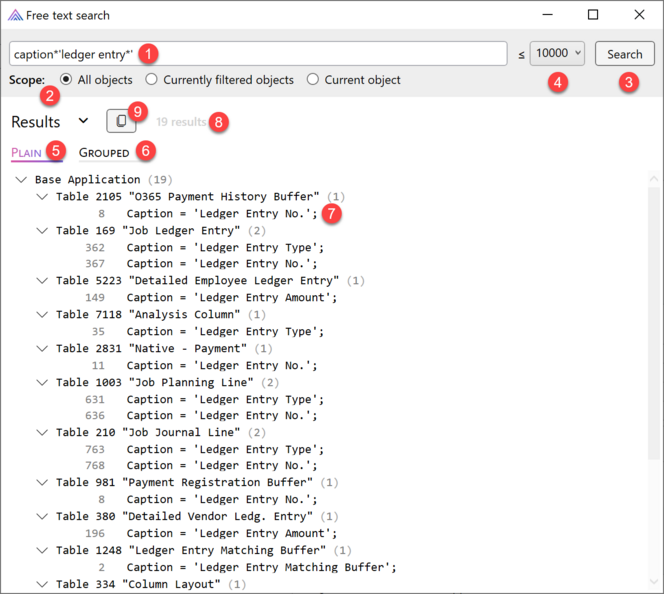Close the Free text search window
Image resolution: width=664 pixels, height=594 pixels.
639,15
